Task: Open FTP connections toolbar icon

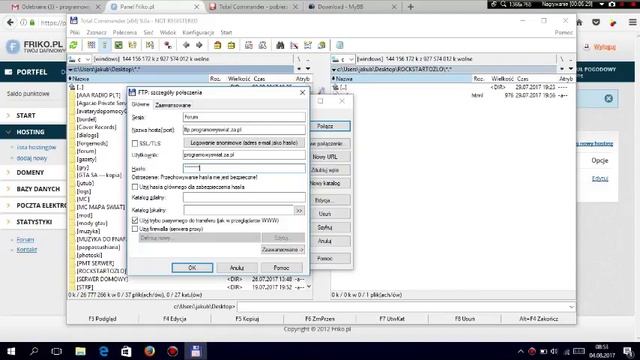Action: pos(249,45)
